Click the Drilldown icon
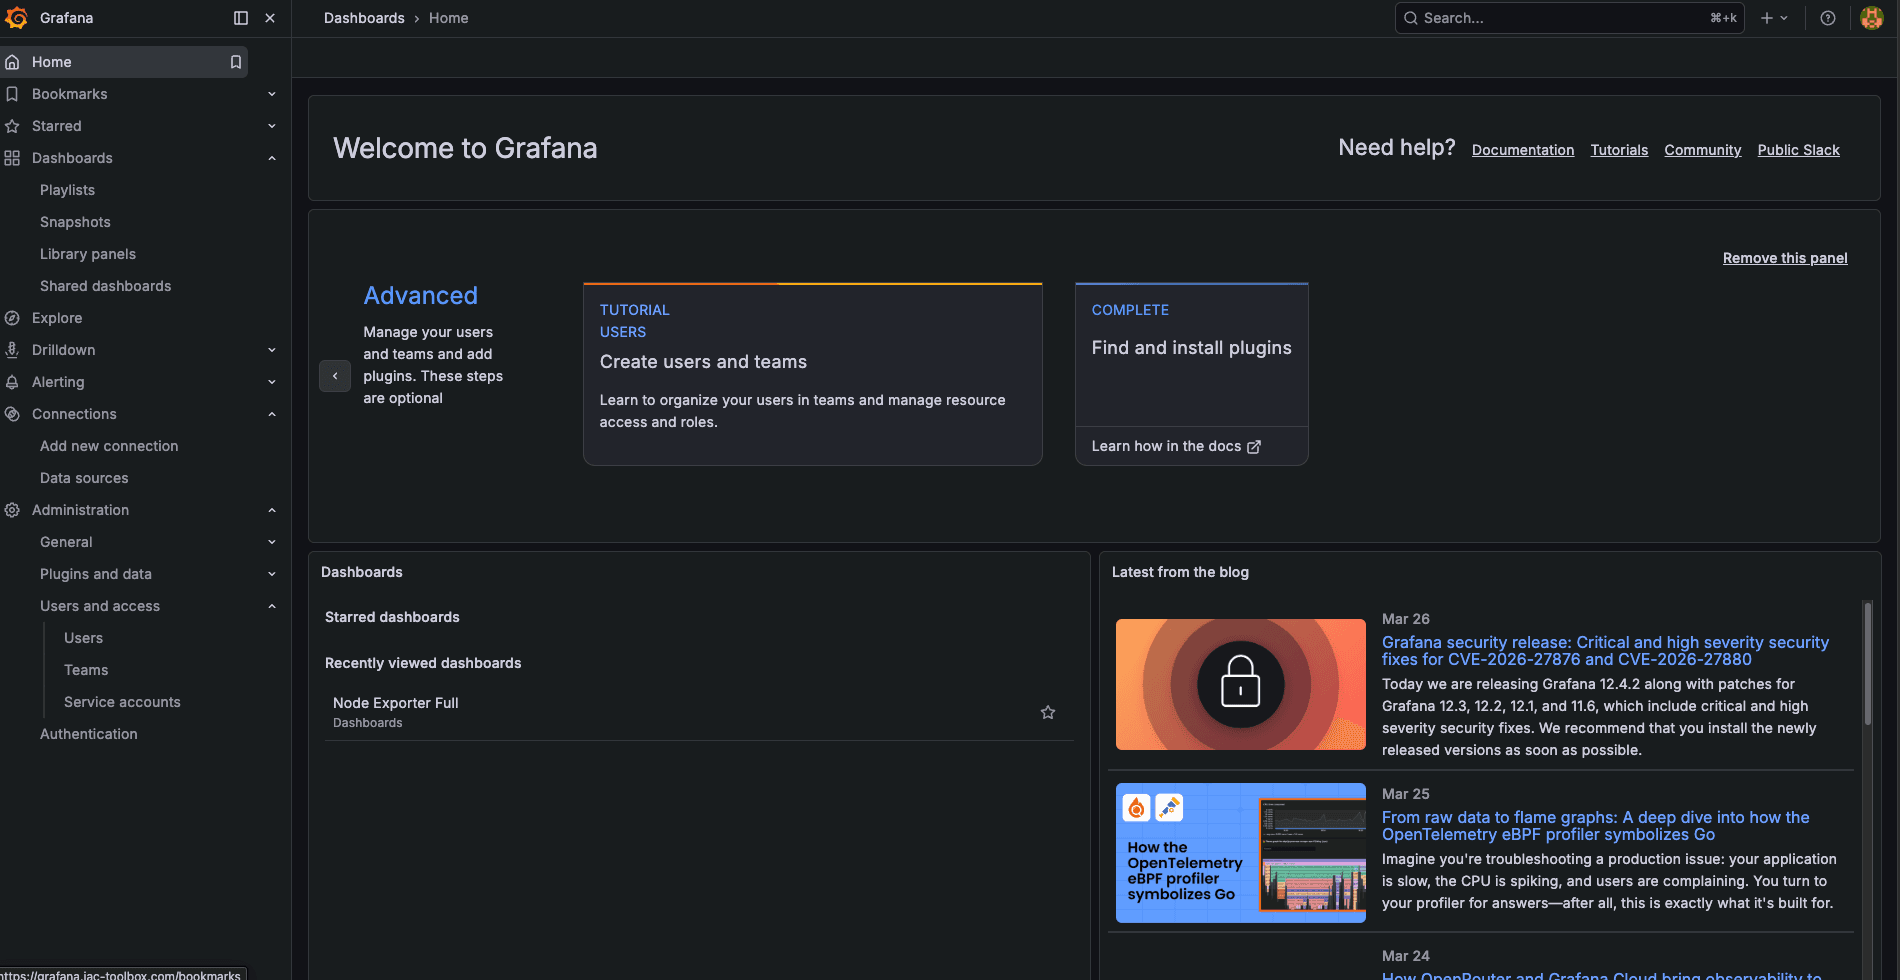The height and width of the screenshot is (980, 1900). pos(12,350)
